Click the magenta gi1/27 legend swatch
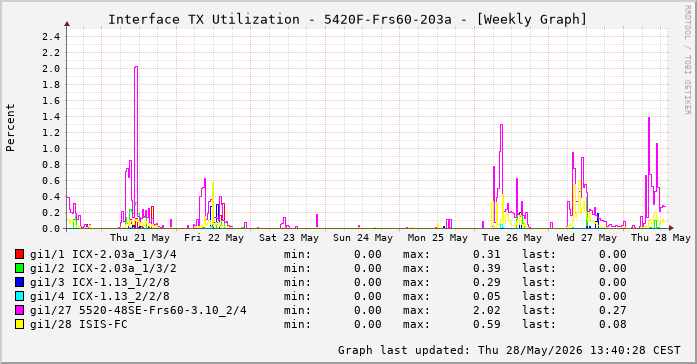The height and width of the screenshot is (364, 697). click(19, 310)
